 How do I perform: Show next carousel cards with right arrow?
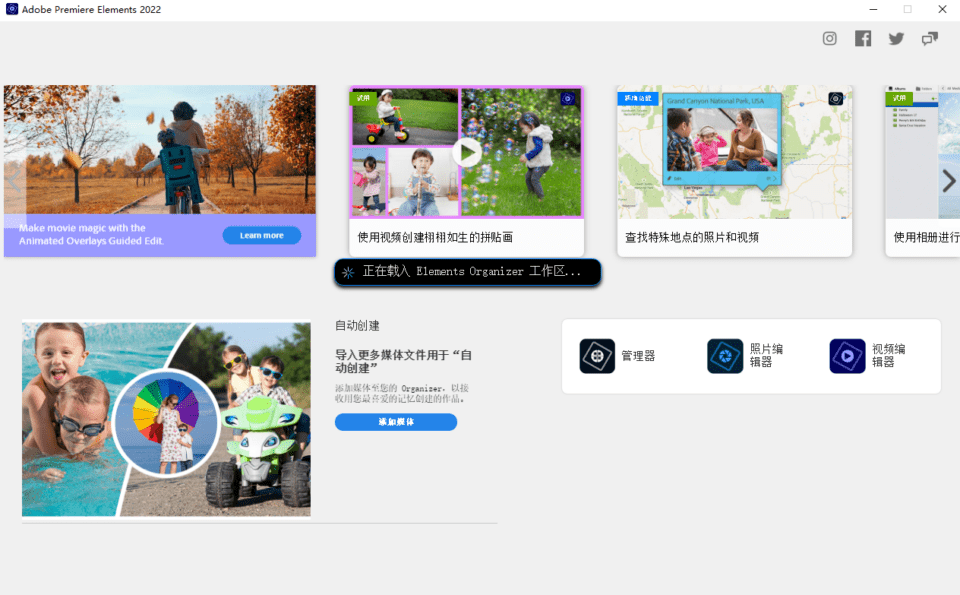tap(948, 181)
